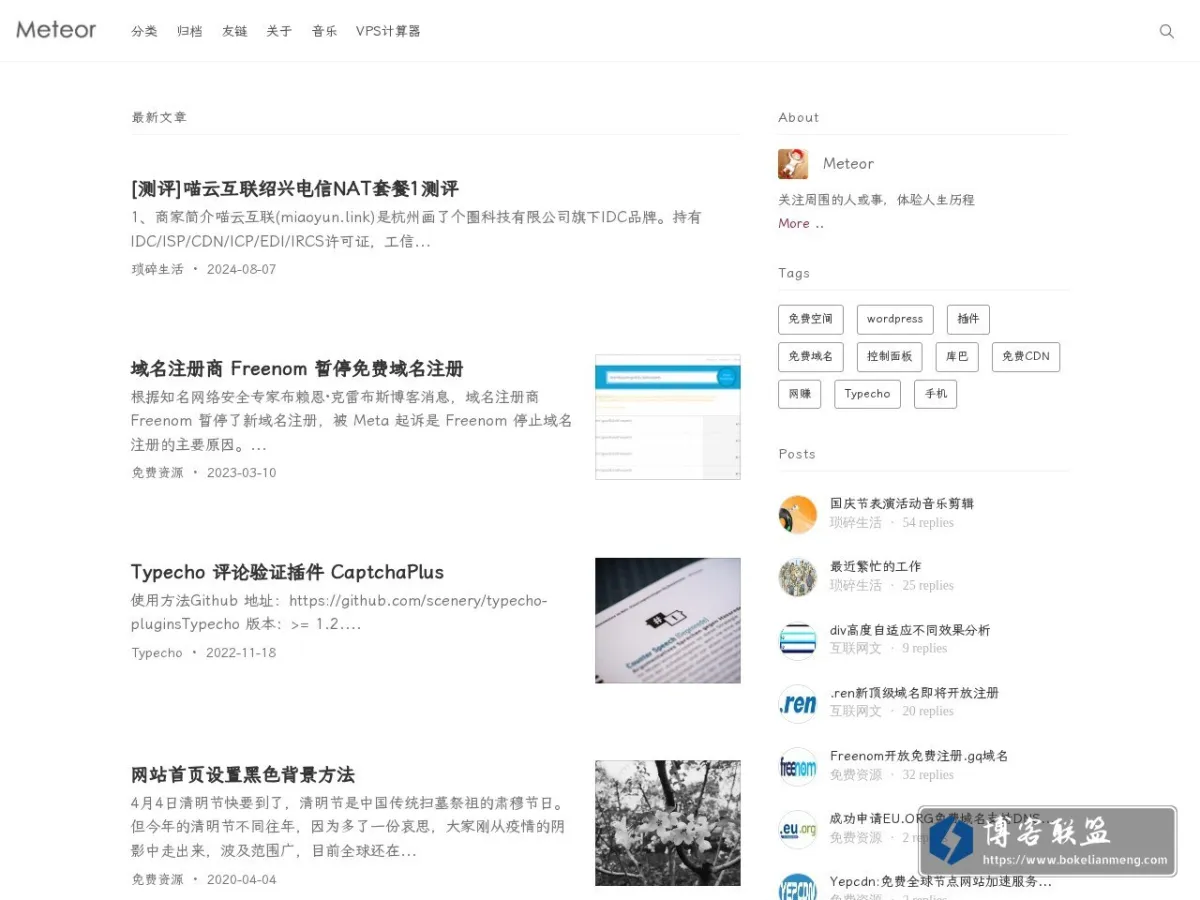
Task: Click the Freenom logo icon
Action: [798, 766]
